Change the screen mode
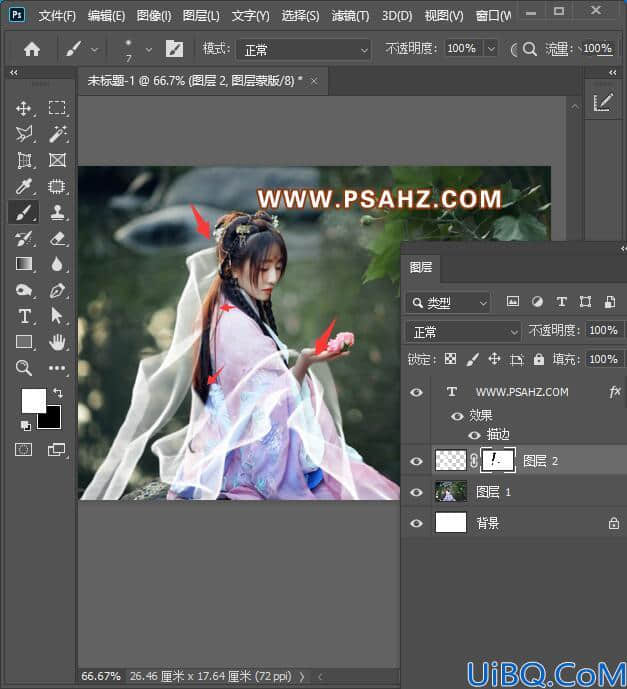The image size is (627, 689). coord(57,450)
